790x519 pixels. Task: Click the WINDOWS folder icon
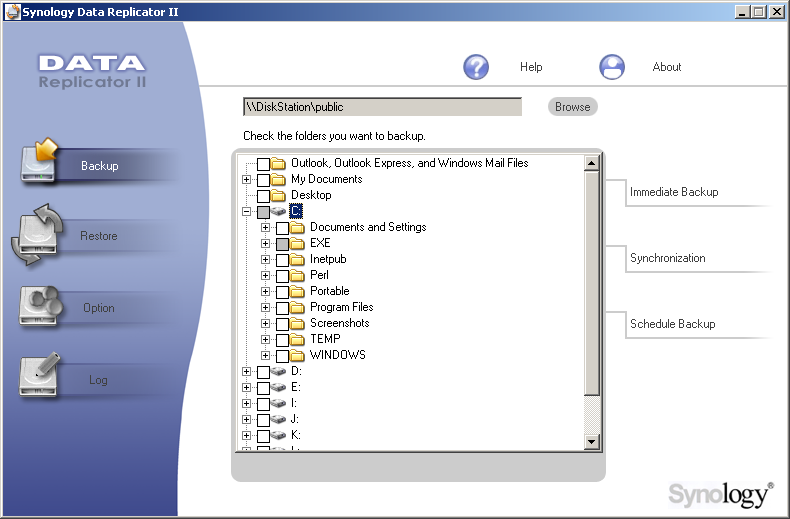point(297,355)
